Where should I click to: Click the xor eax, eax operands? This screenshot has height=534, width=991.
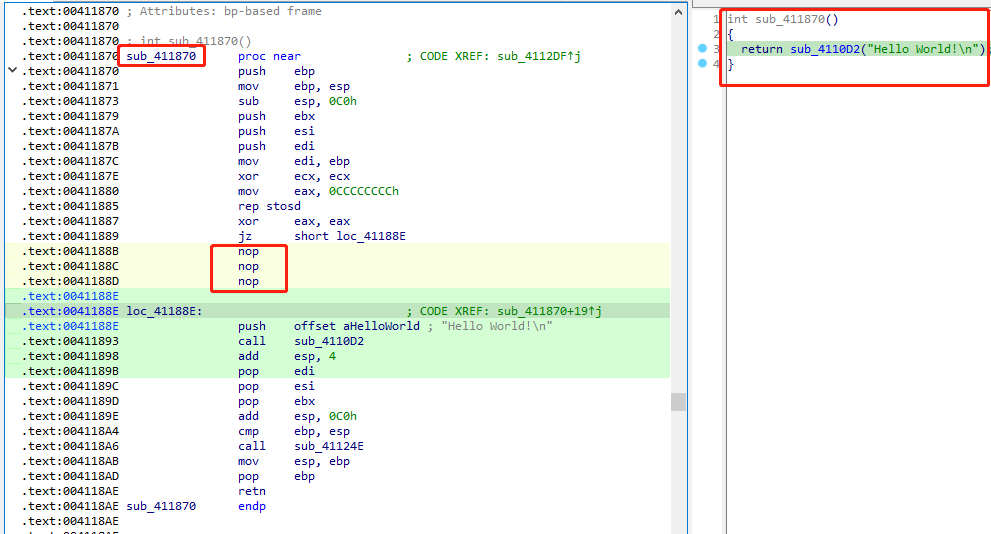click(322, 221)
